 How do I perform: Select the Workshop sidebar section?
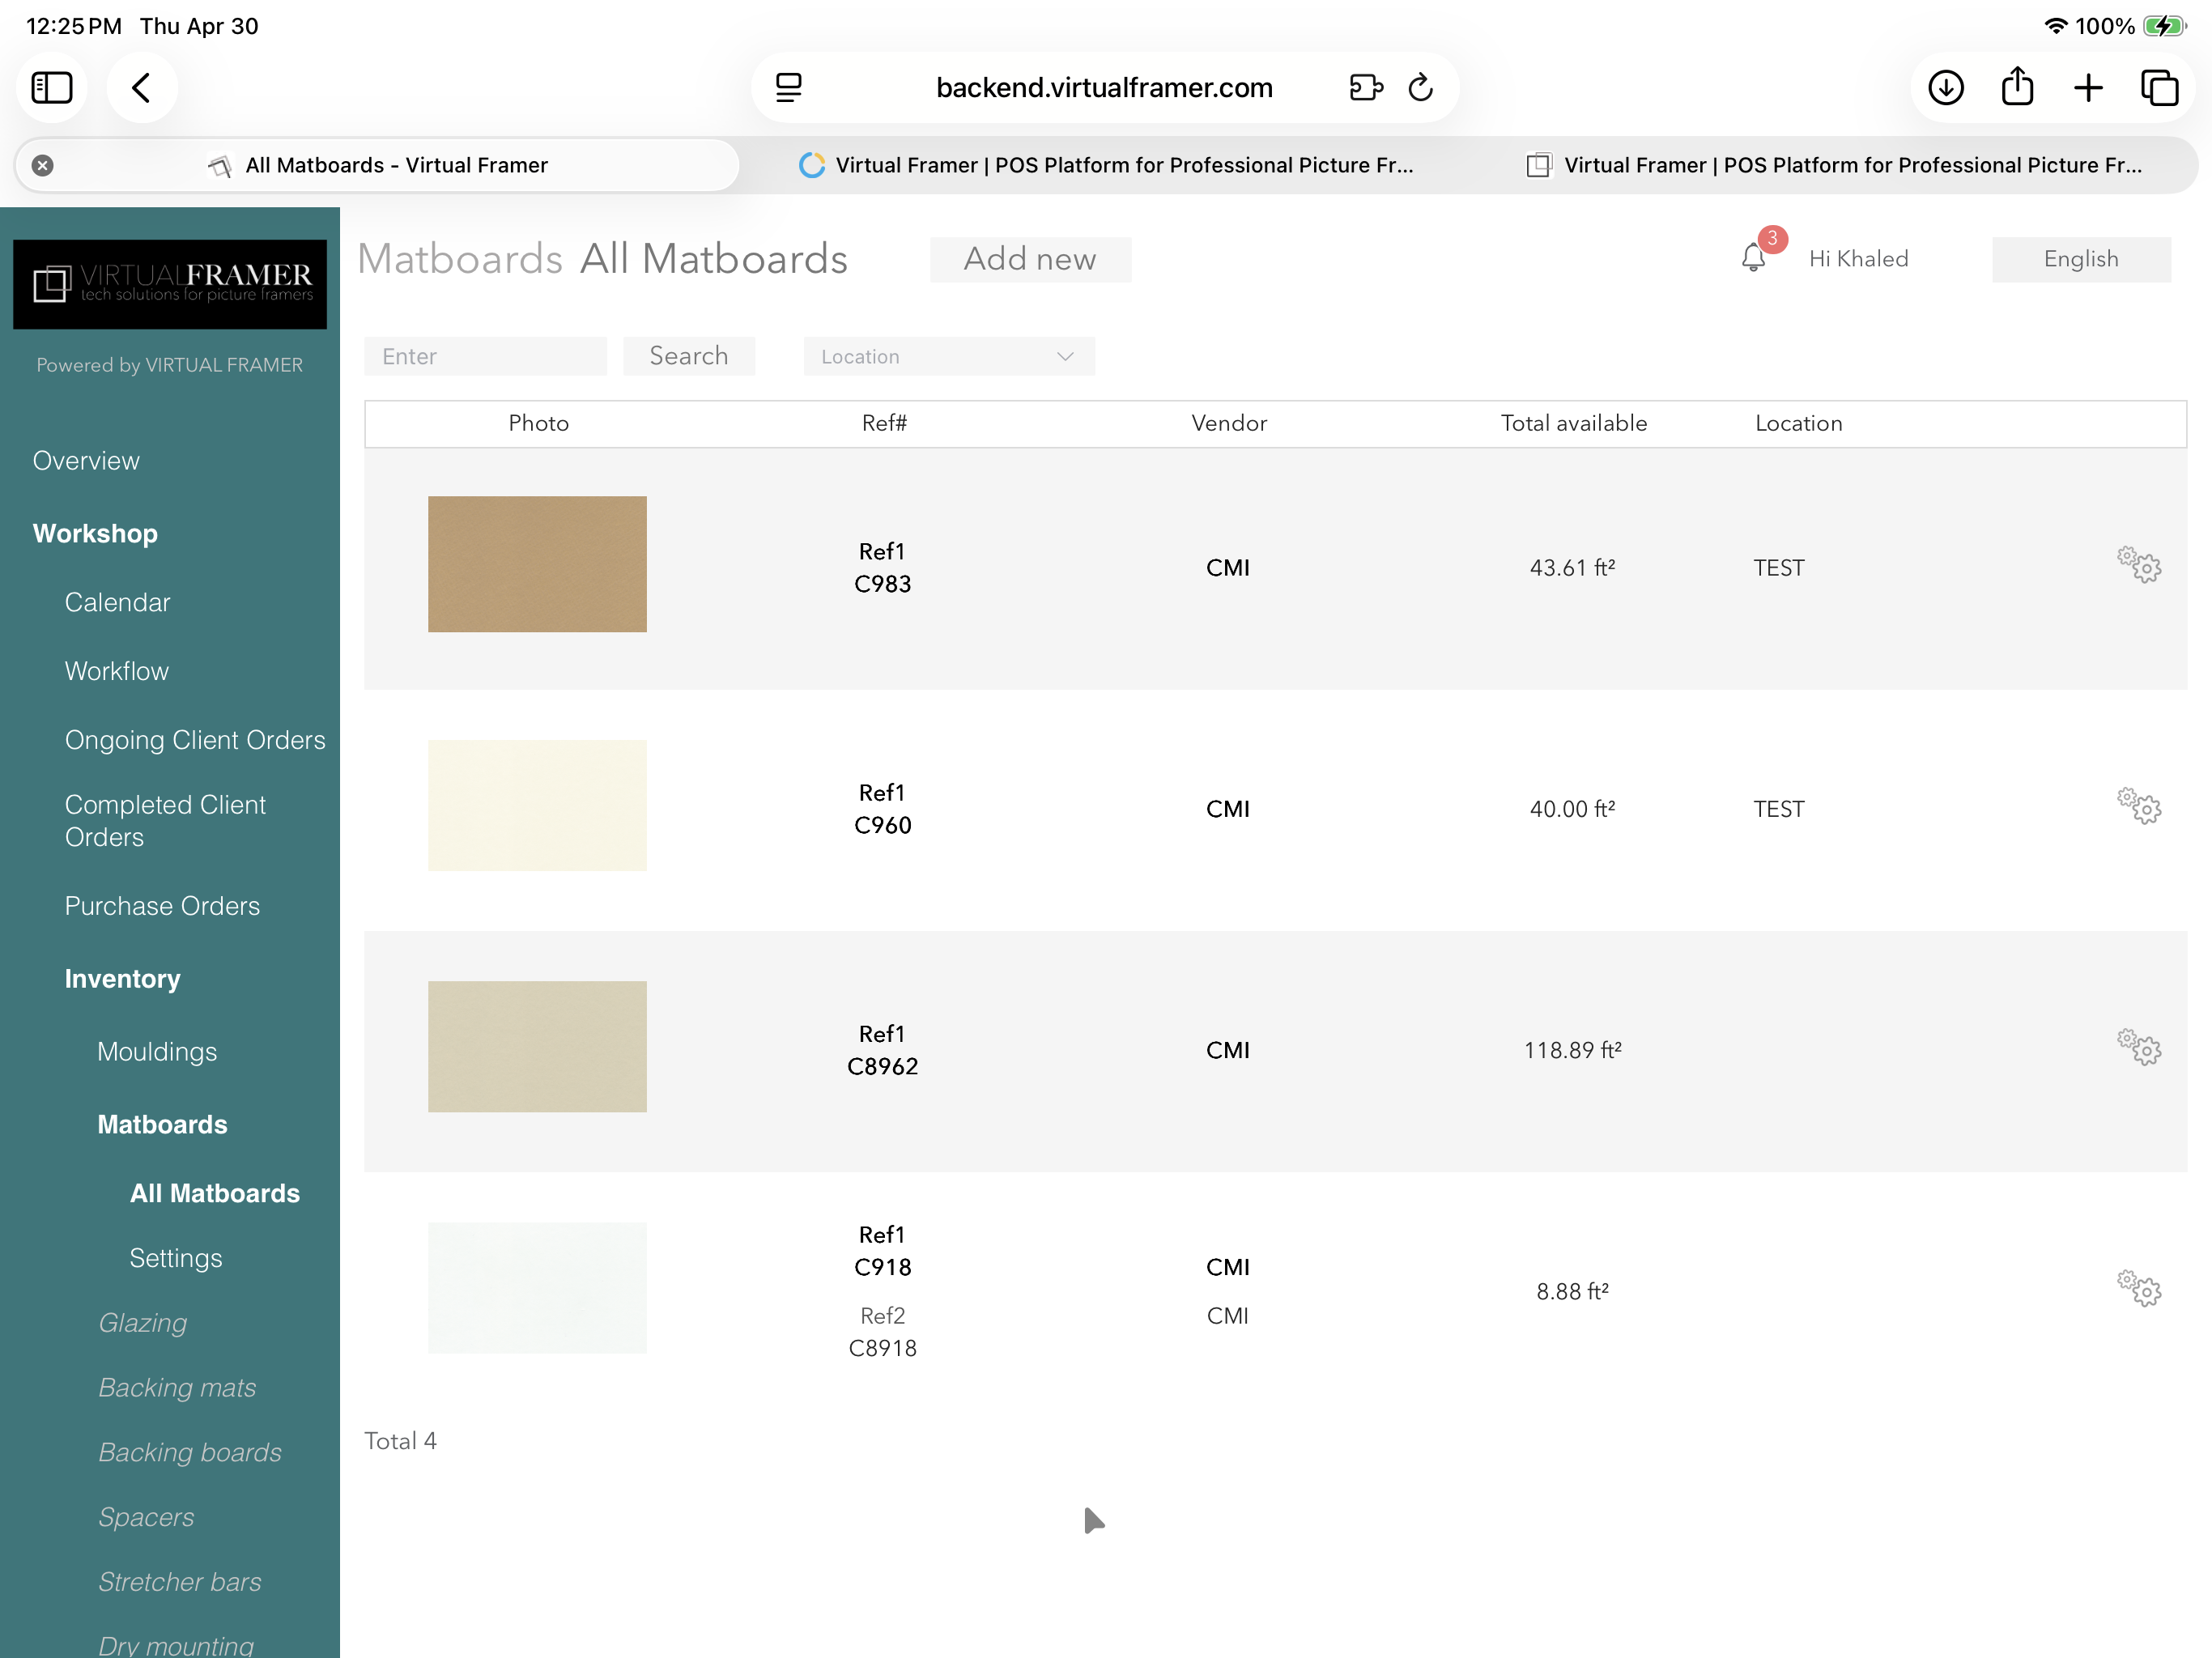(95, 534)
